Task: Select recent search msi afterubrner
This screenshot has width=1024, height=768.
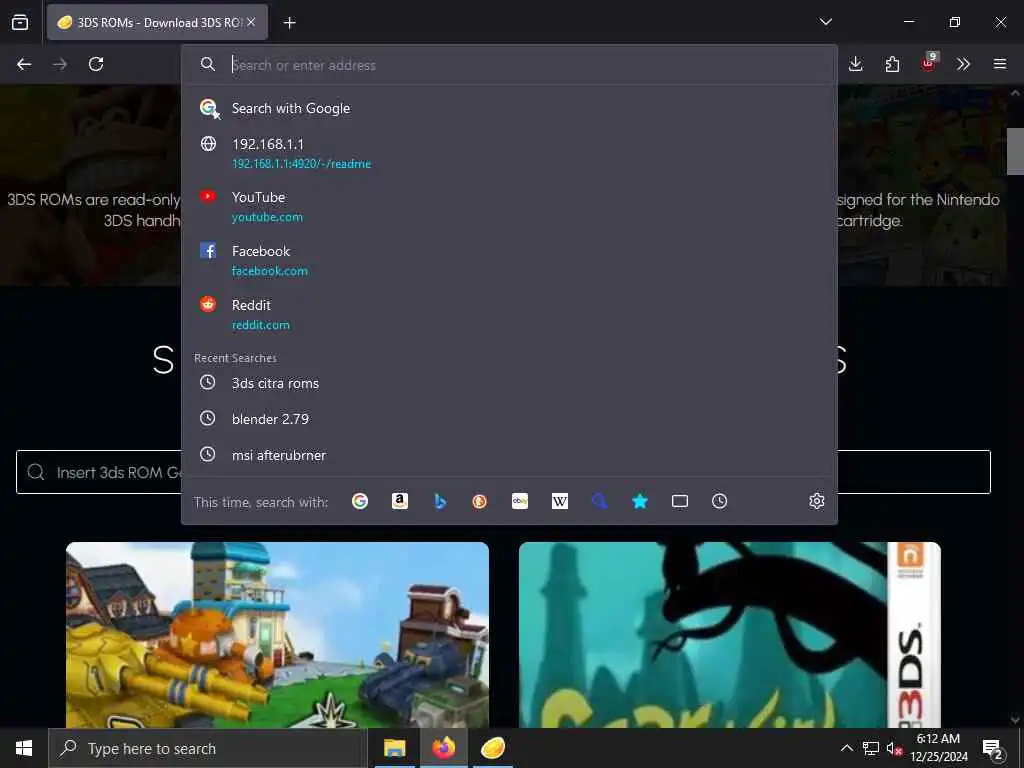Action: [x=509, y=455]
